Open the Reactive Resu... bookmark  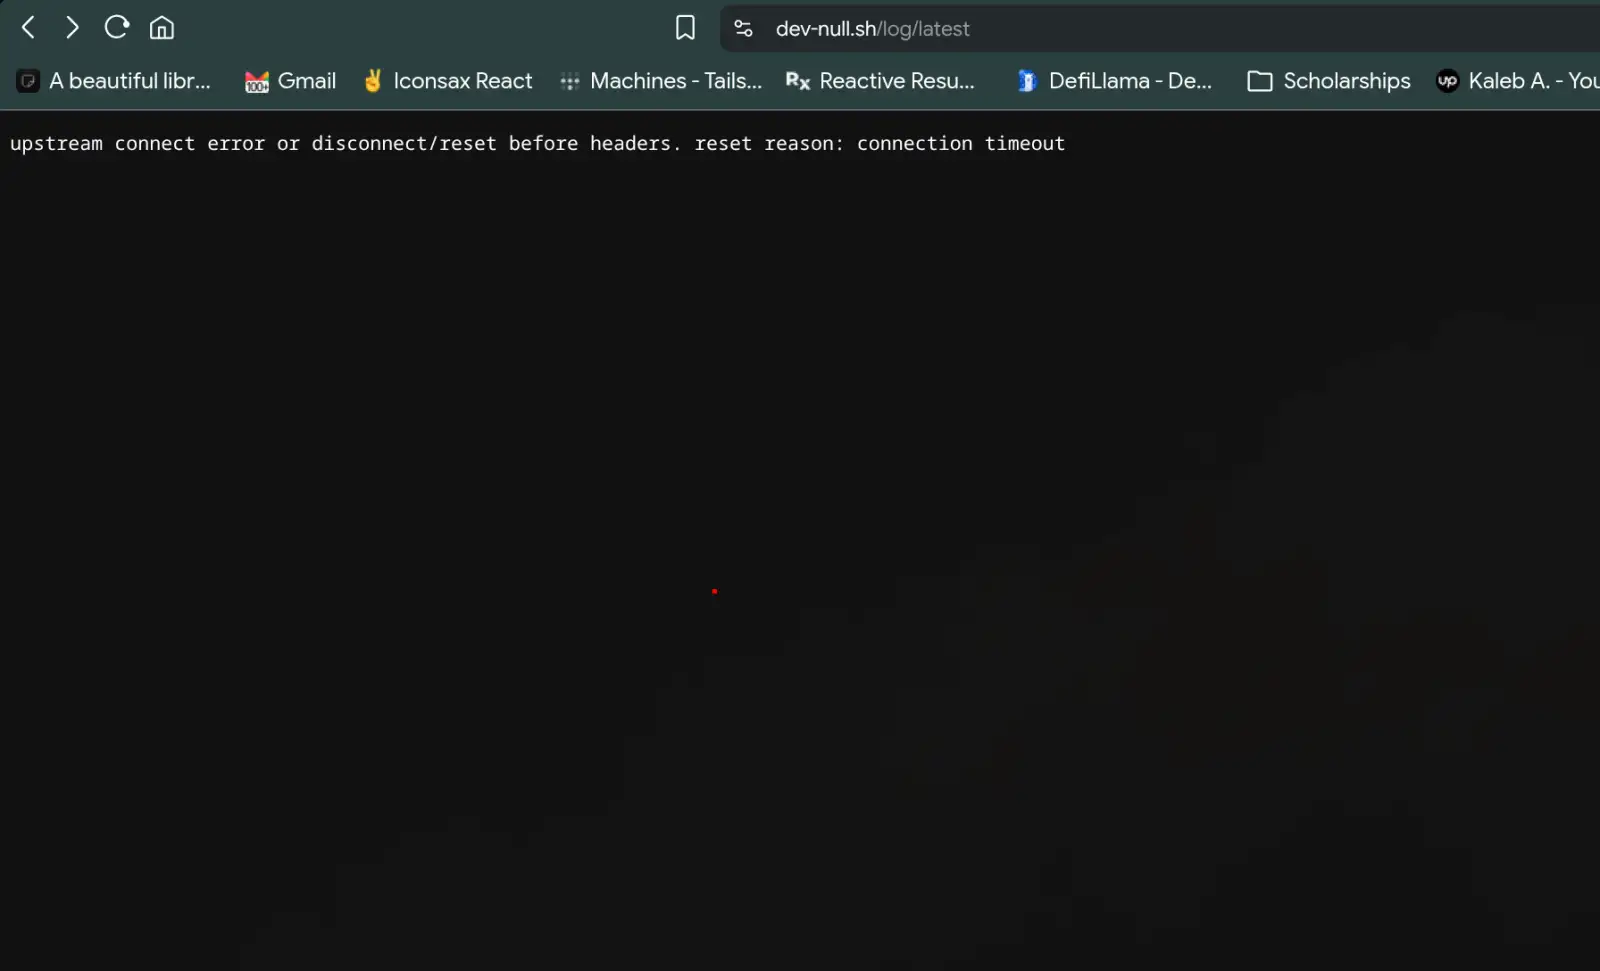pos(880,81)
